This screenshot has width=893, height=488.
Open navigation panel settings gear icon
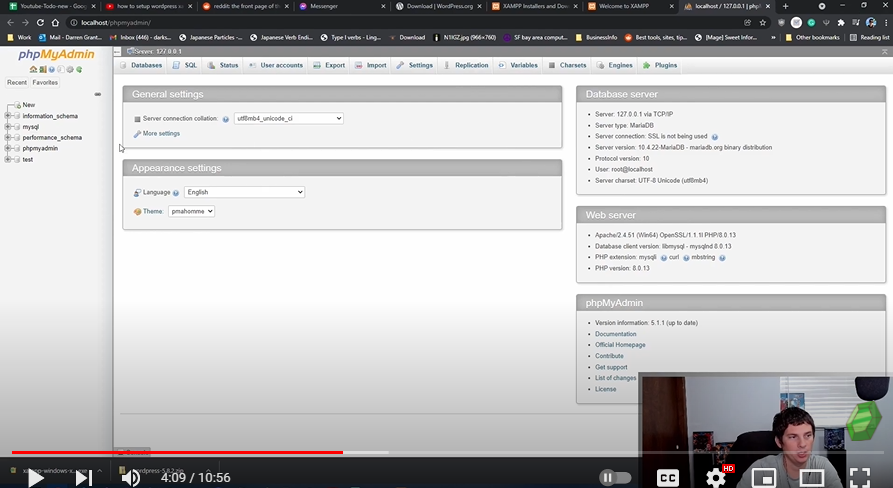pos(70,69)
